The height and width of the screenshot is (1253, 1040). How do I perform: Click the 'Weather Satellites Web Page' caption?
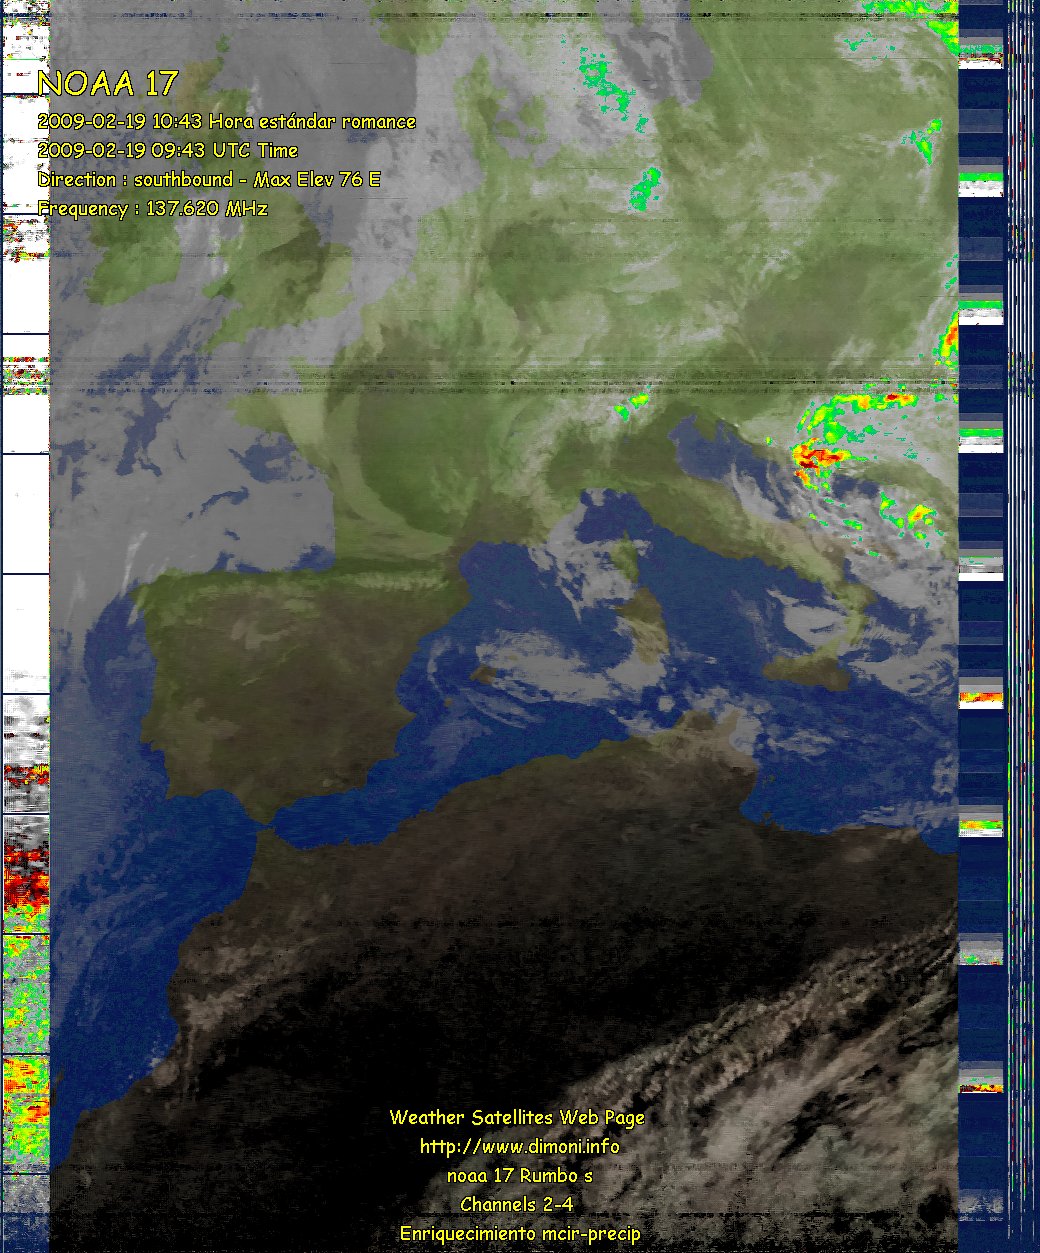517,1118
